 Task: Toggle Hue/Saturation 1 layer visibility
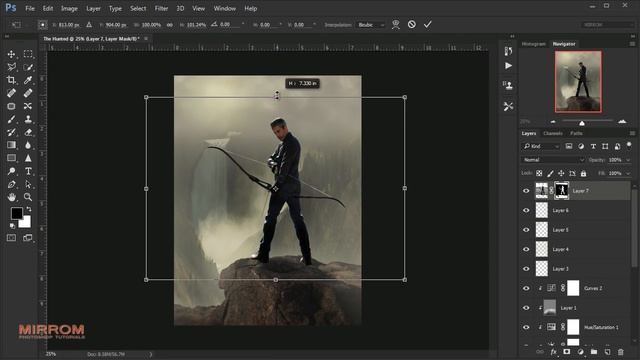pyautogui.click(x=526, y=327)
